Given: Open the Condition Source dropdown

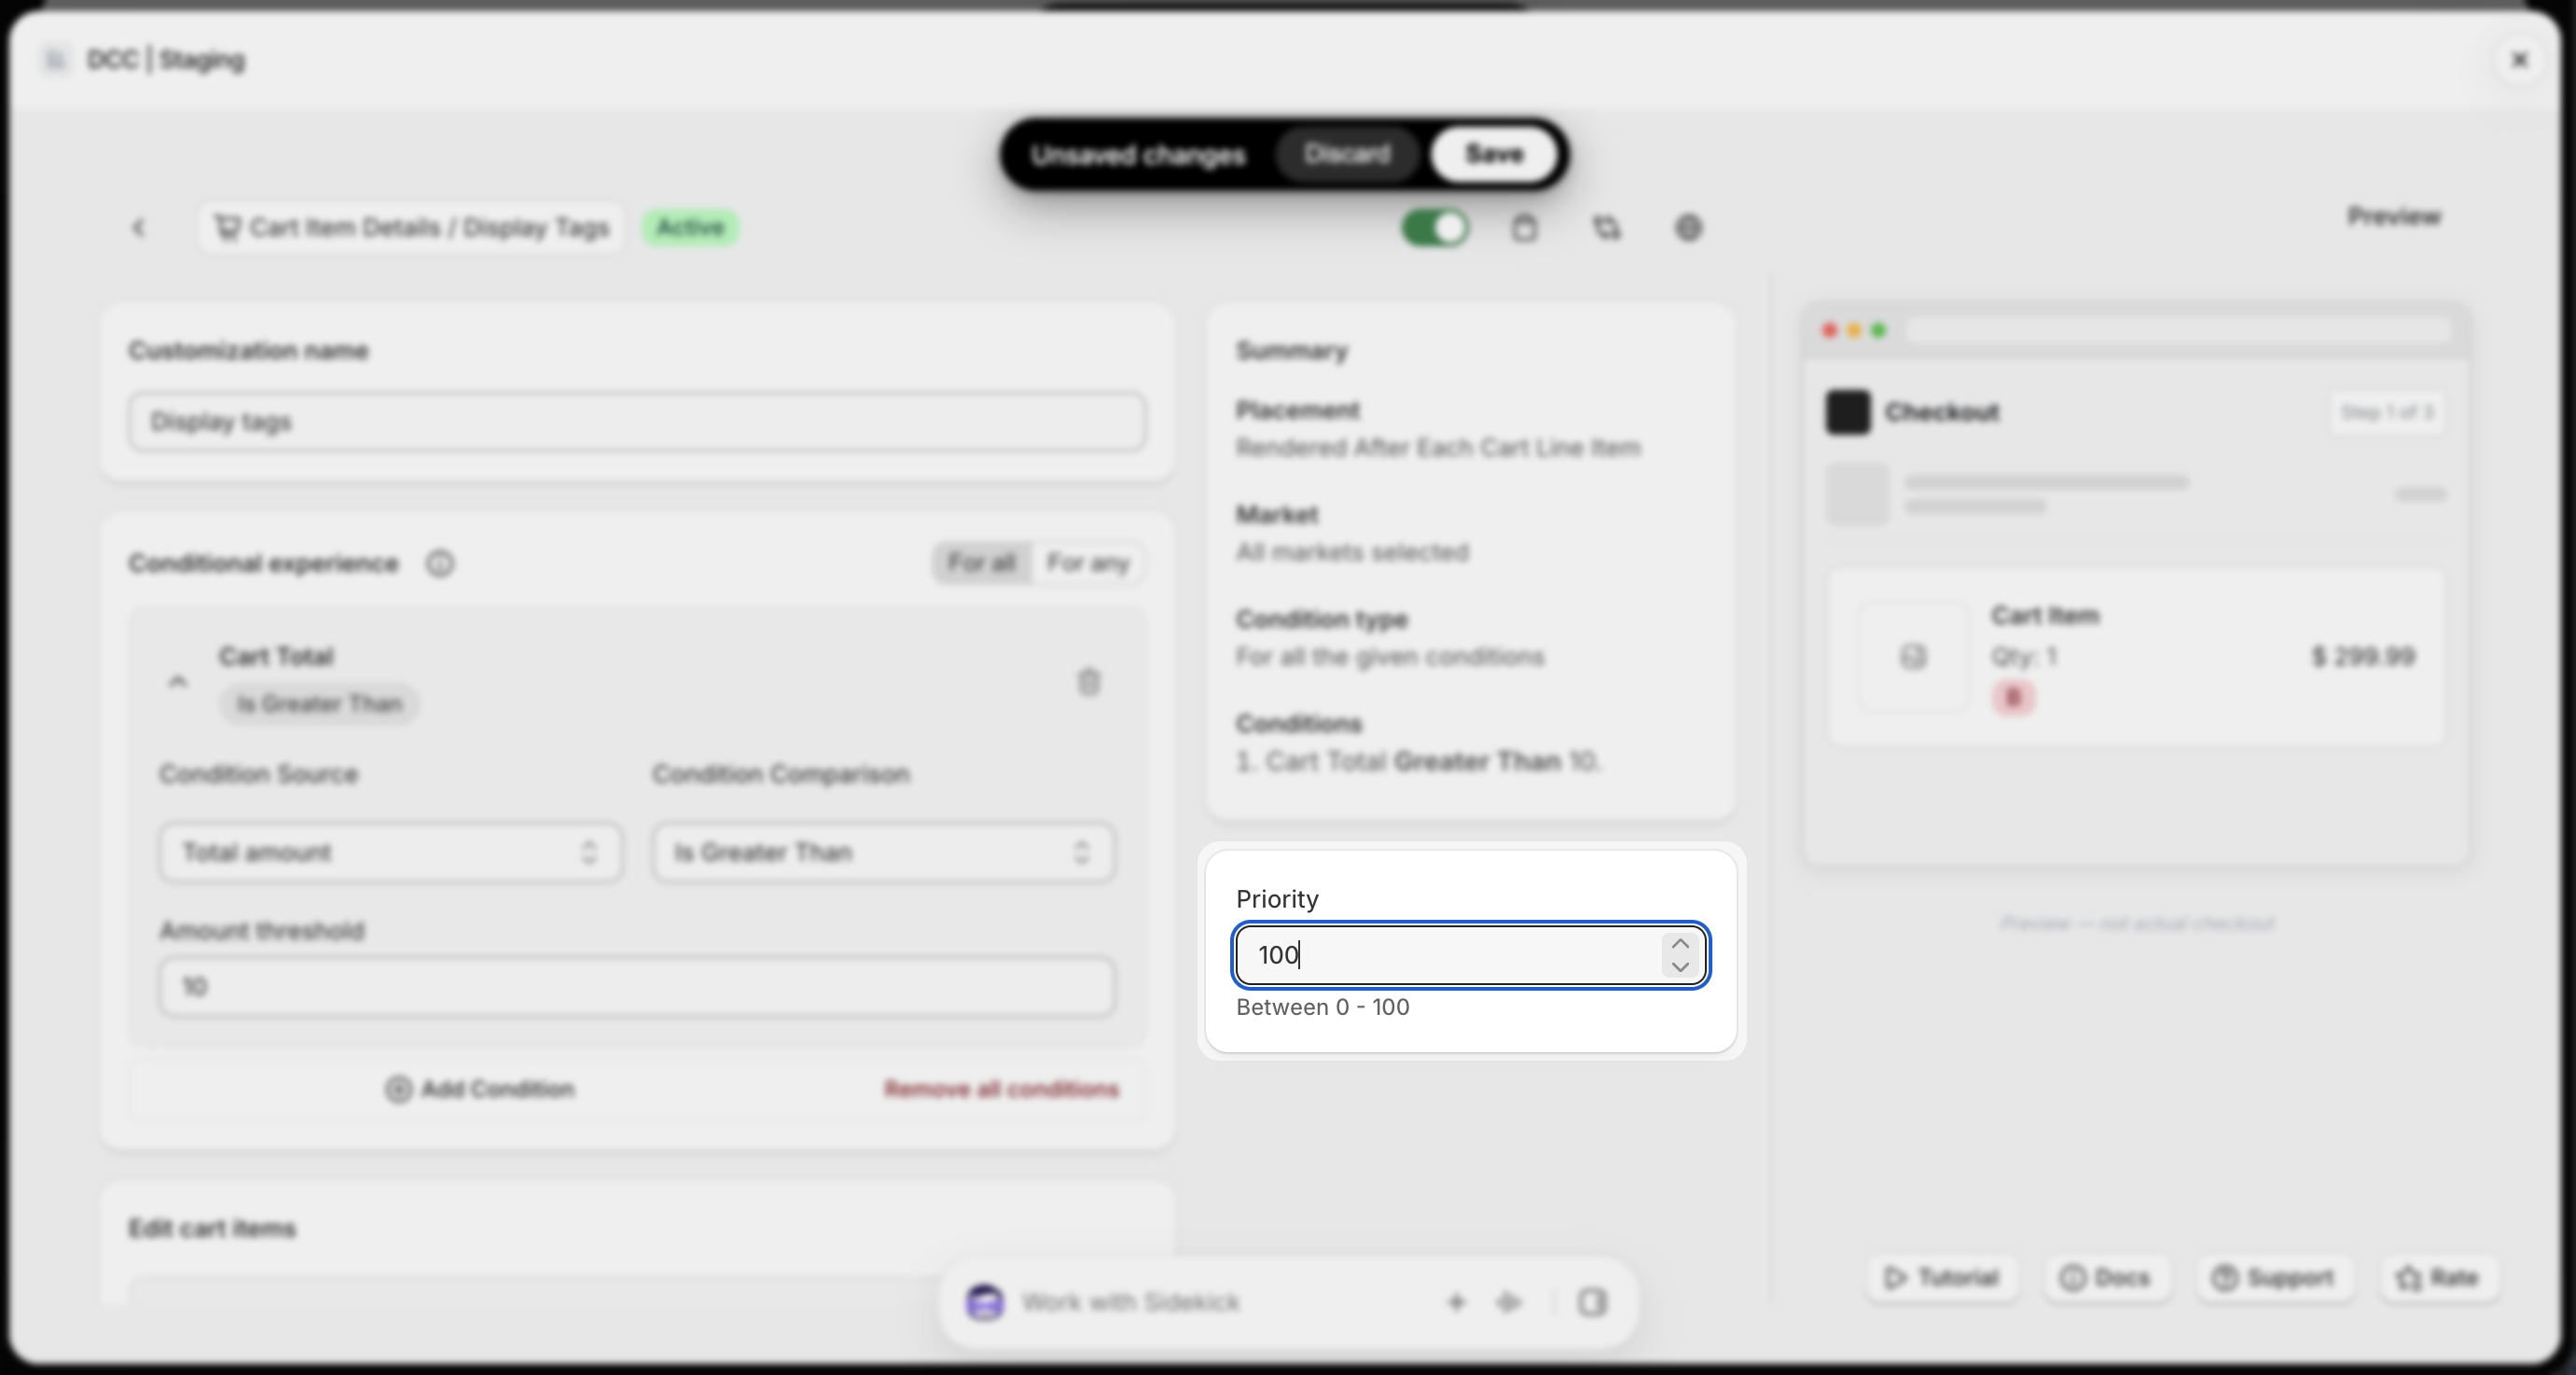Looking at the screenshot, I should [391, 852].
